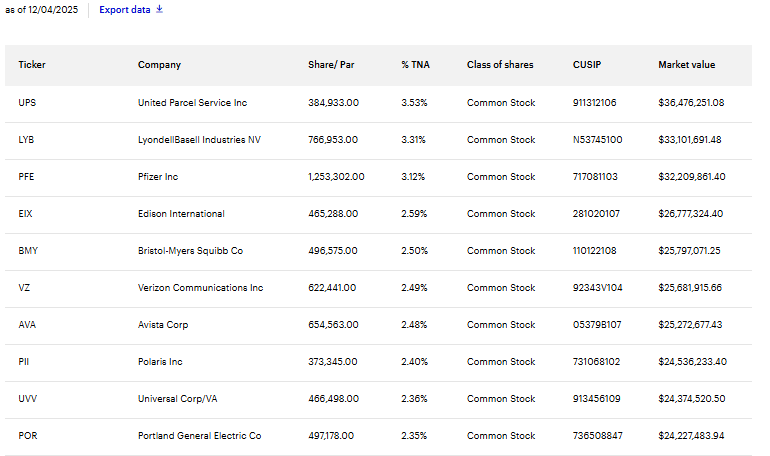Click the % TNA column header
This screenshot has width=770, height=456.
click(415, 65)
